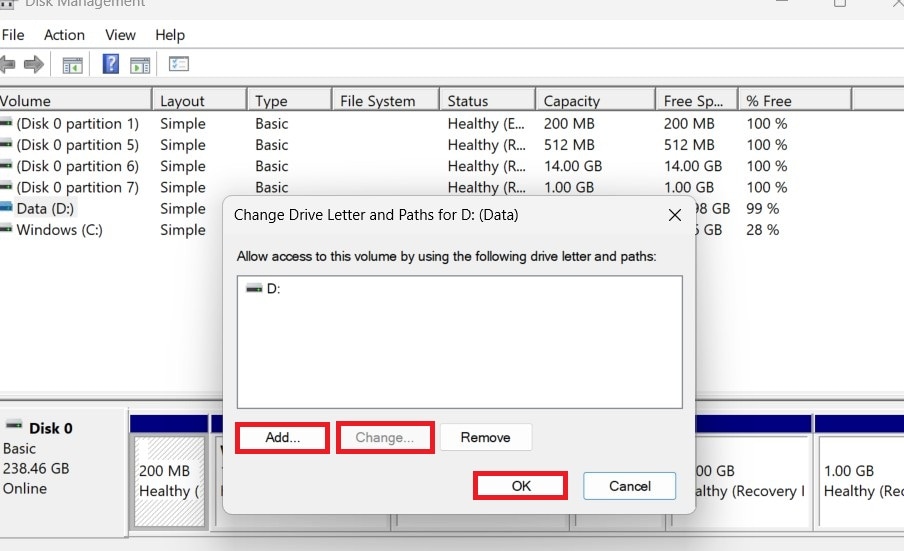Sort by % Free column header
The height and width of the screenshot is (551, 904).
[794, 101]
